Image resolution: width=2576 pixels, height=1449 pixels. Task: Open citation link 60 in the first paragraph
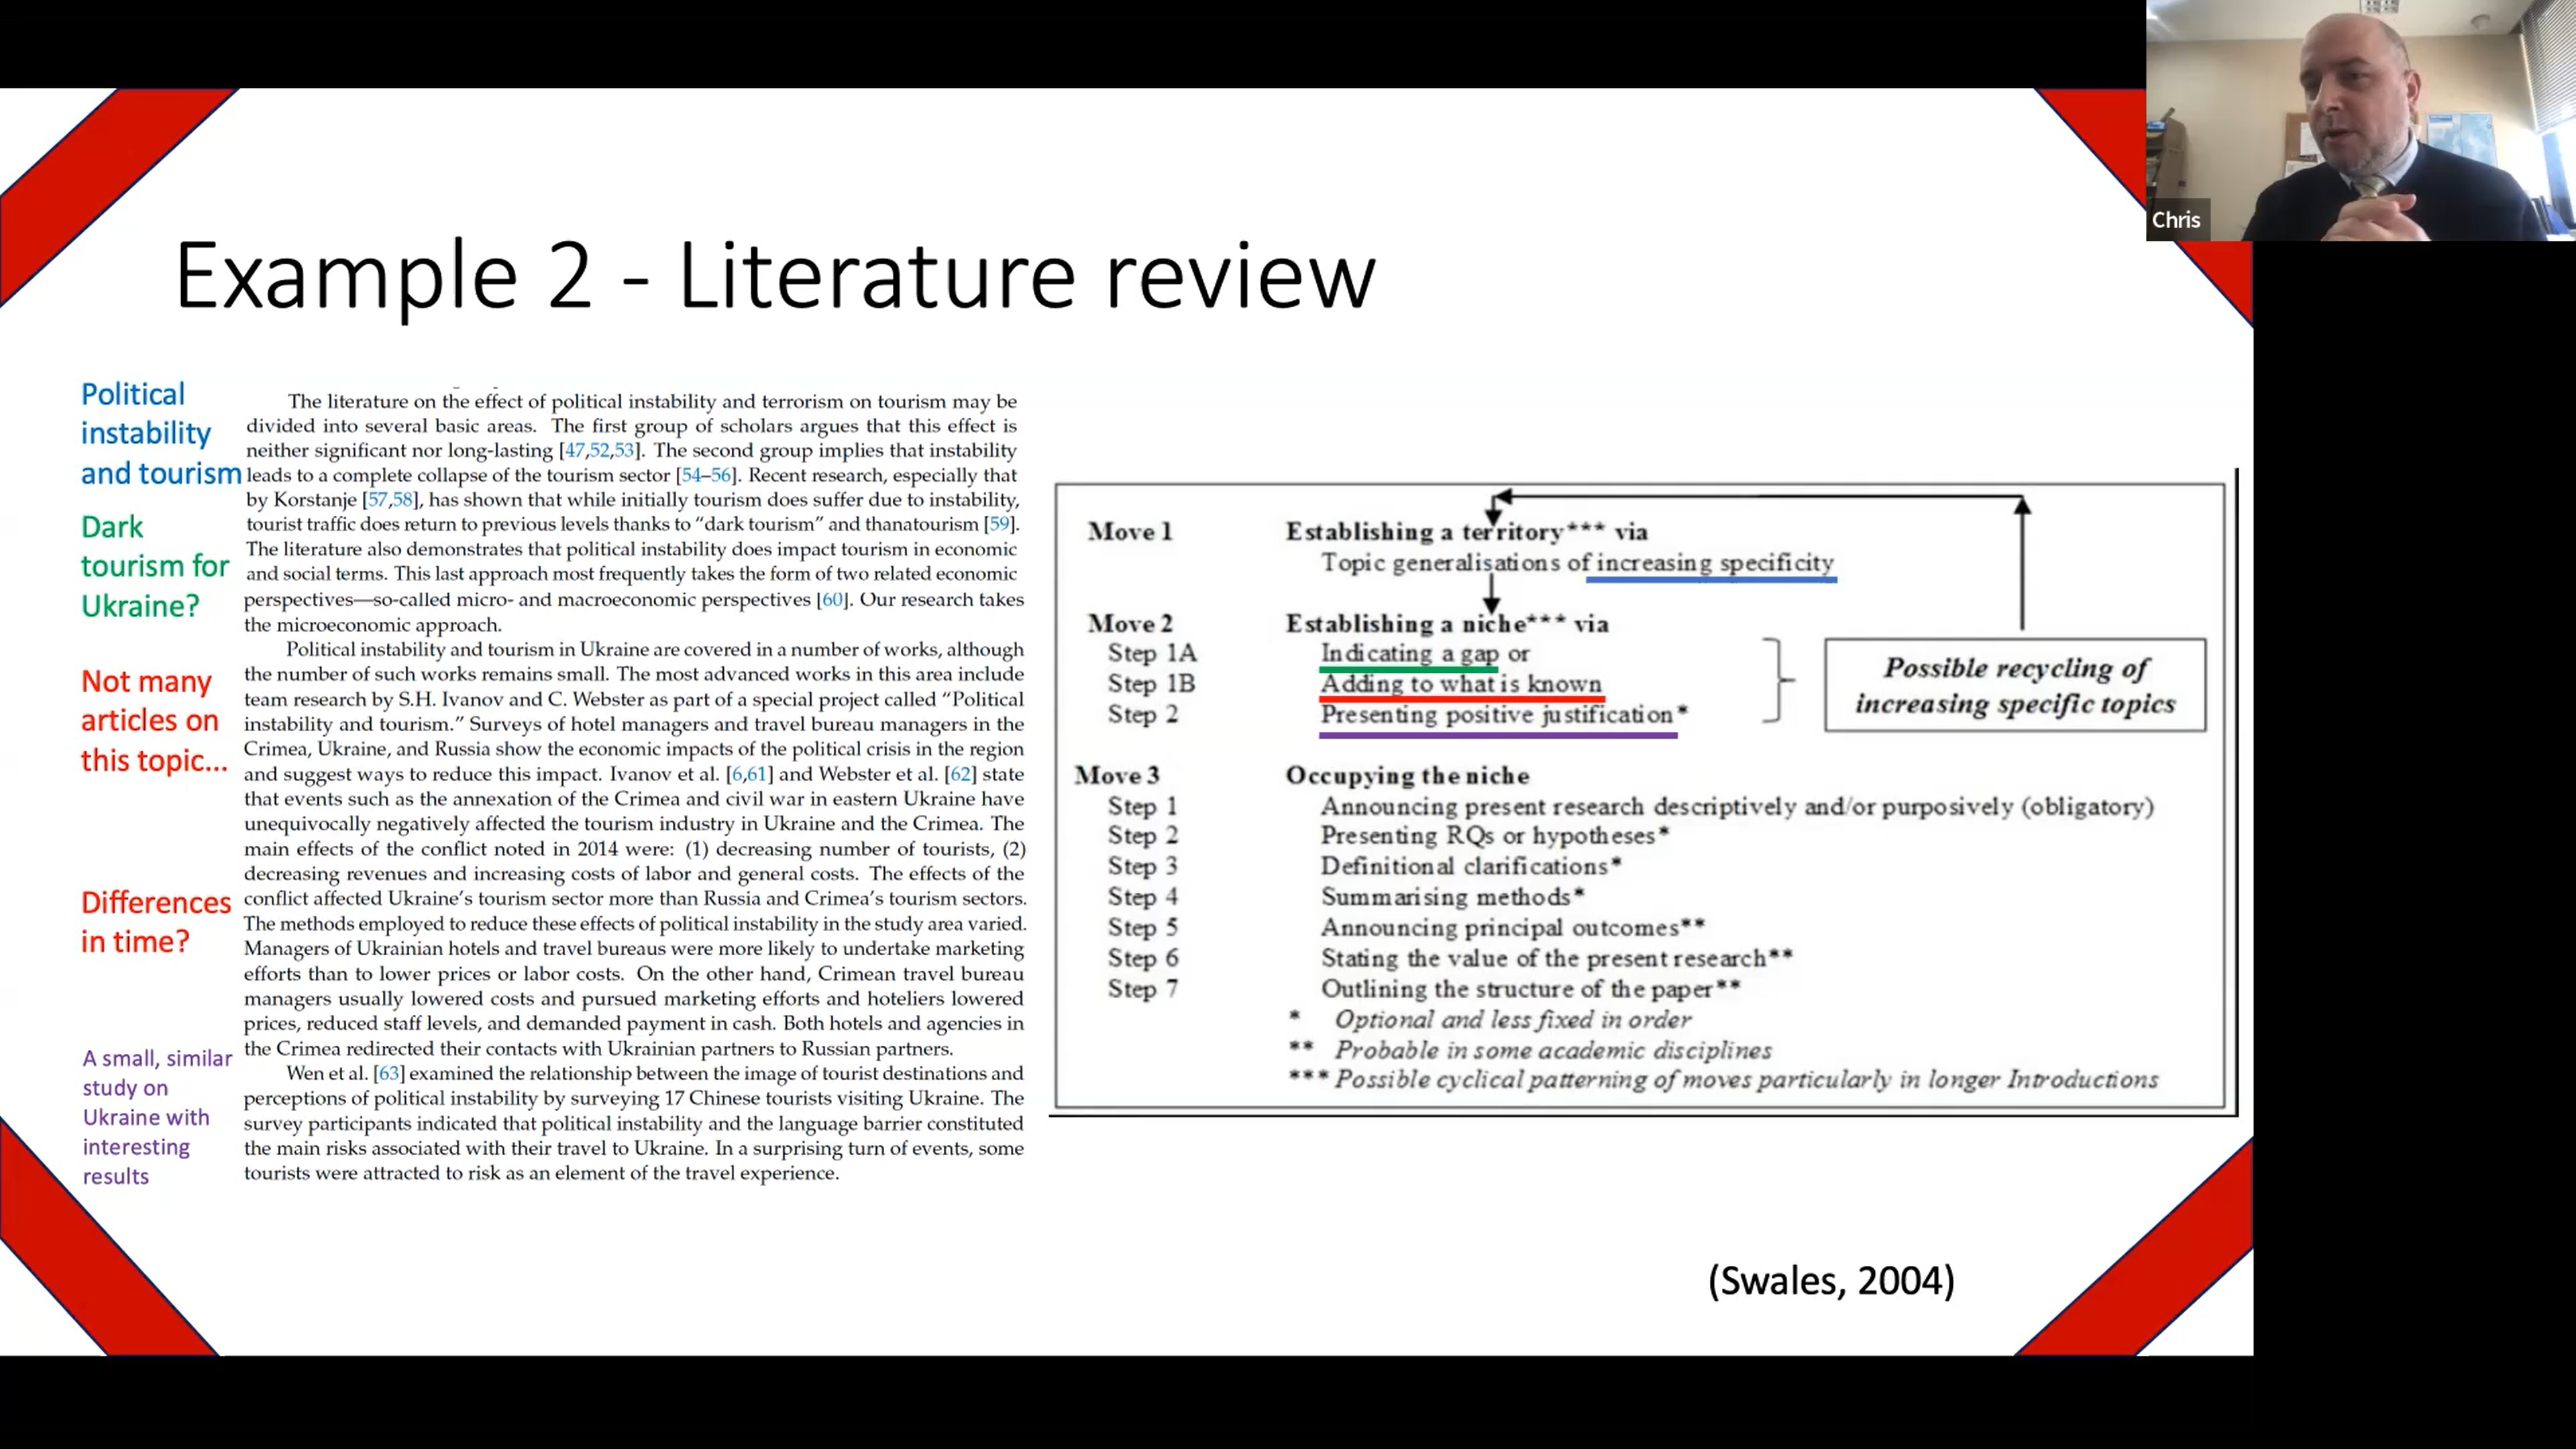832,599
